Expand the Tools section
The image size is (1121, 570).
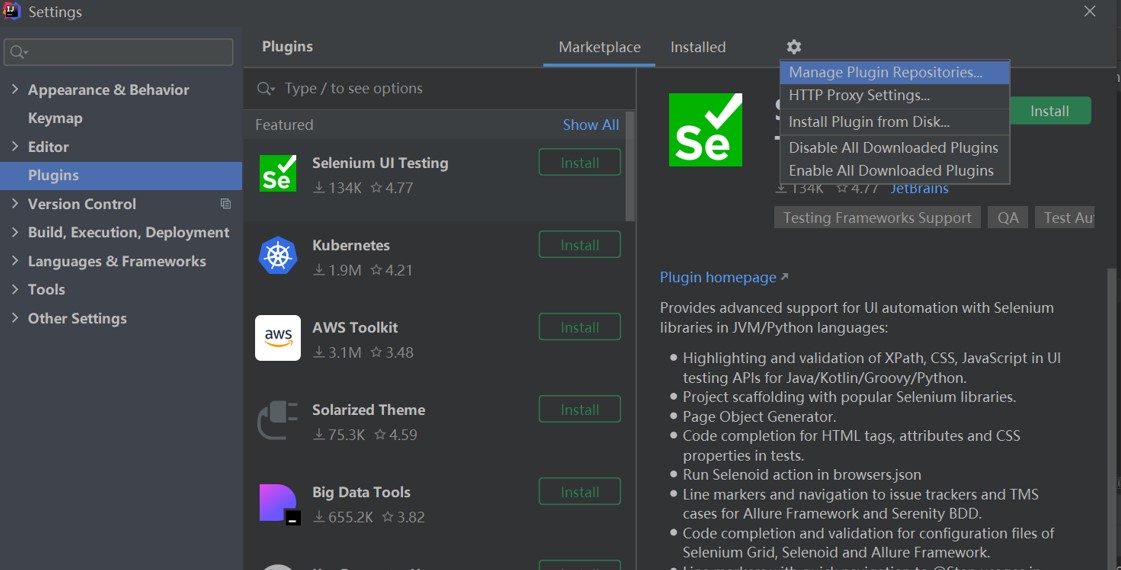pos(15,289)
